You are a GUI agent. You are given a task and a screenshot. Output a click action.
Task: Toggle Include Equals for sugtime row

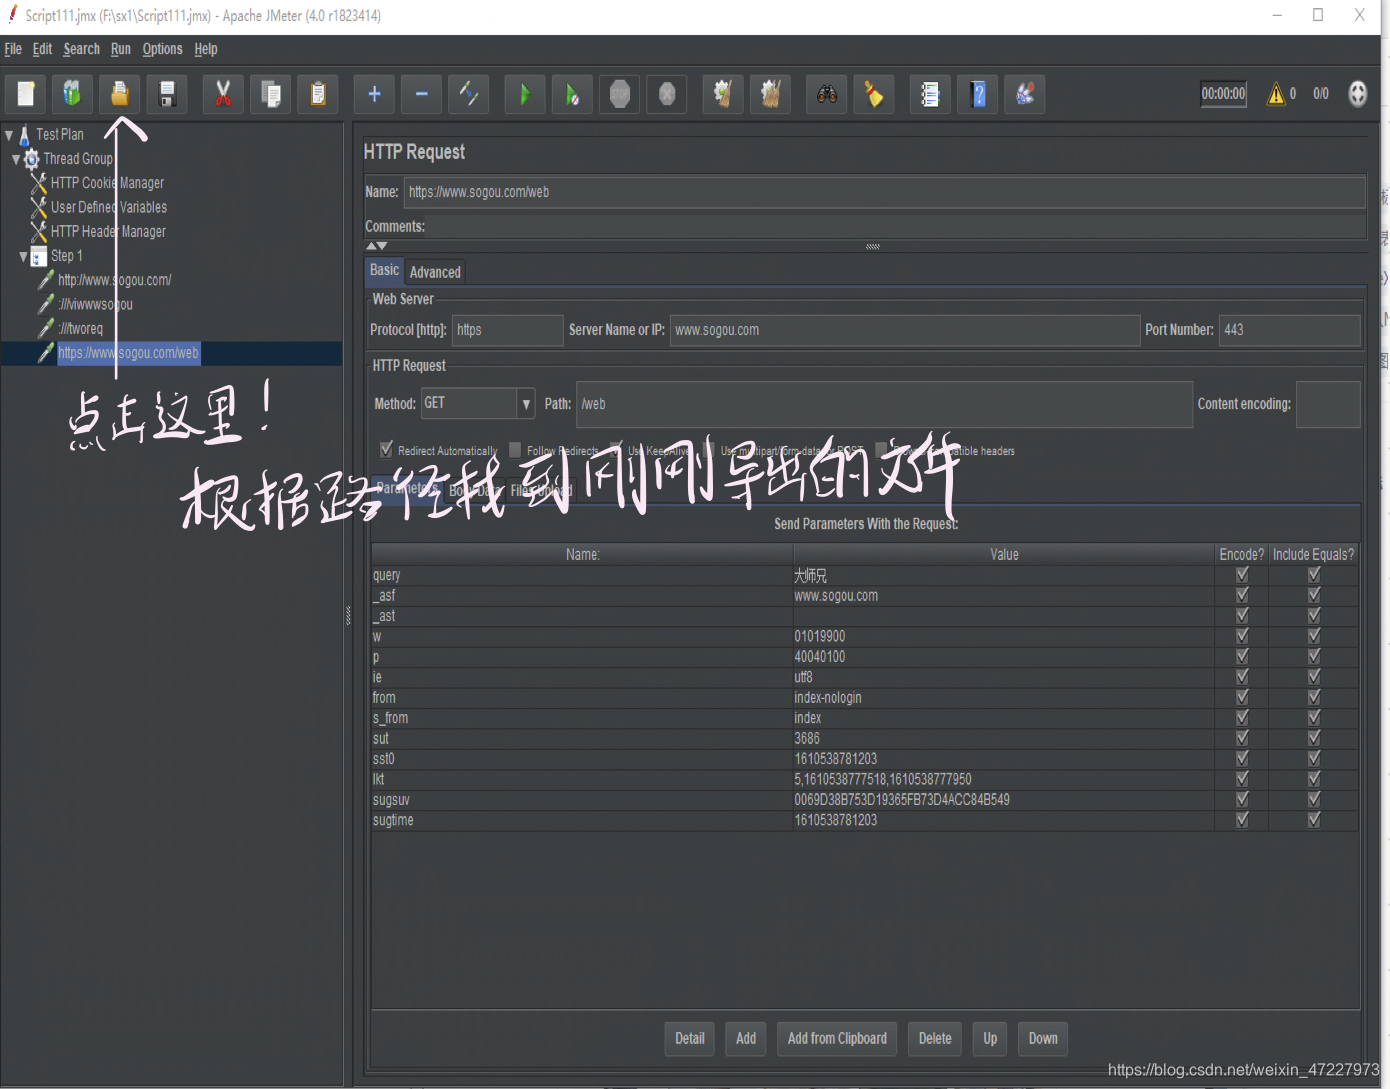(x=1314, y=820)
